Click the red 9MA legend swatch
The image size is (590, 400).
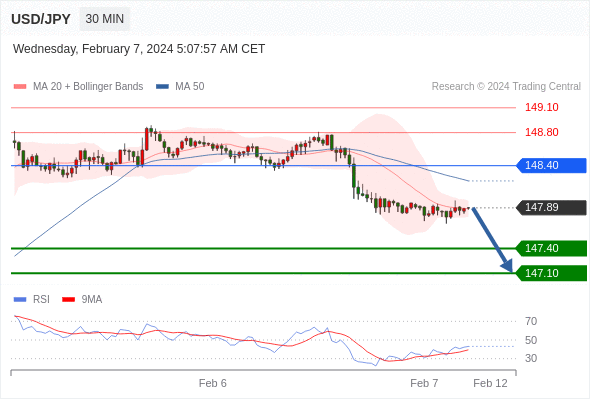click(68, 300)
